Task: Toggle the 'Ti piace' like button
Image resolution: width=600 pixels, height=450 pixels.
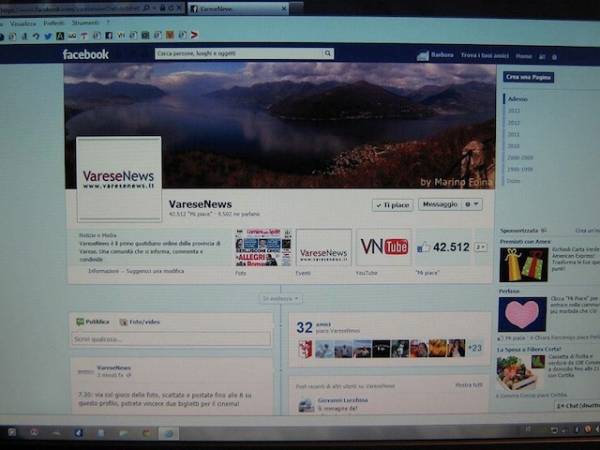Action: (x=393, y=205)
